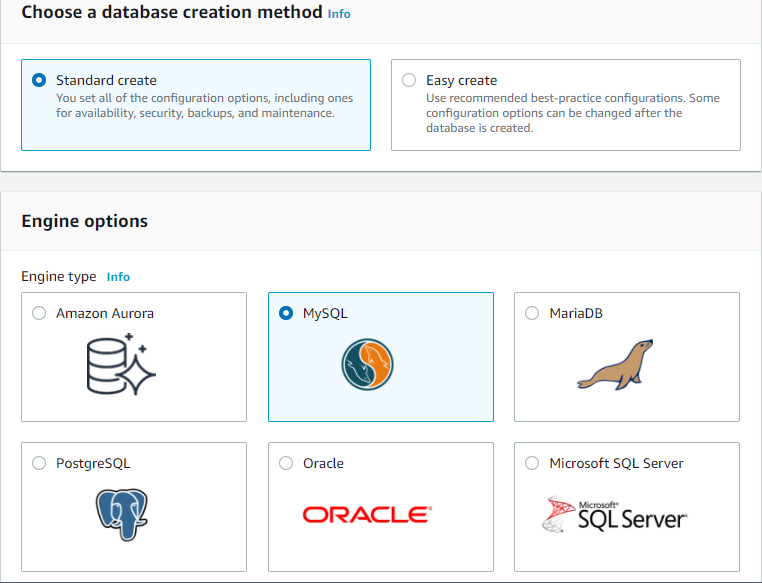This screenshot has width=762, height=583.
Task: Click the Engine type label
Action: pos(59,277)
